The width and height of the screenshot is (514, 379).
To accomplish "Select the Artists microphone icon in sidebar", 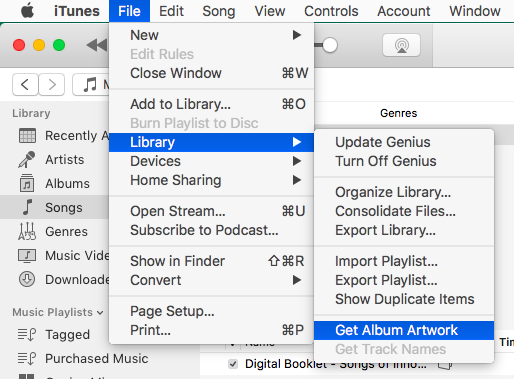I will 27,160.
